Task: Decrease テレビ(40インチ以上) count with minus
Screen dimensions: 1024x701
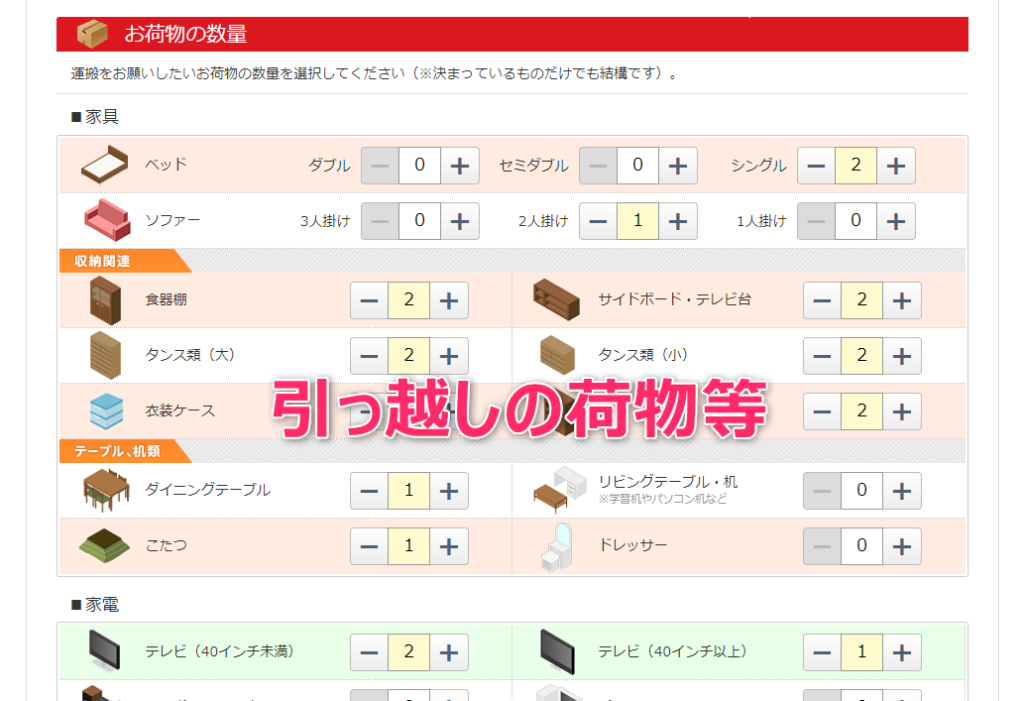Action: (822, 652)
